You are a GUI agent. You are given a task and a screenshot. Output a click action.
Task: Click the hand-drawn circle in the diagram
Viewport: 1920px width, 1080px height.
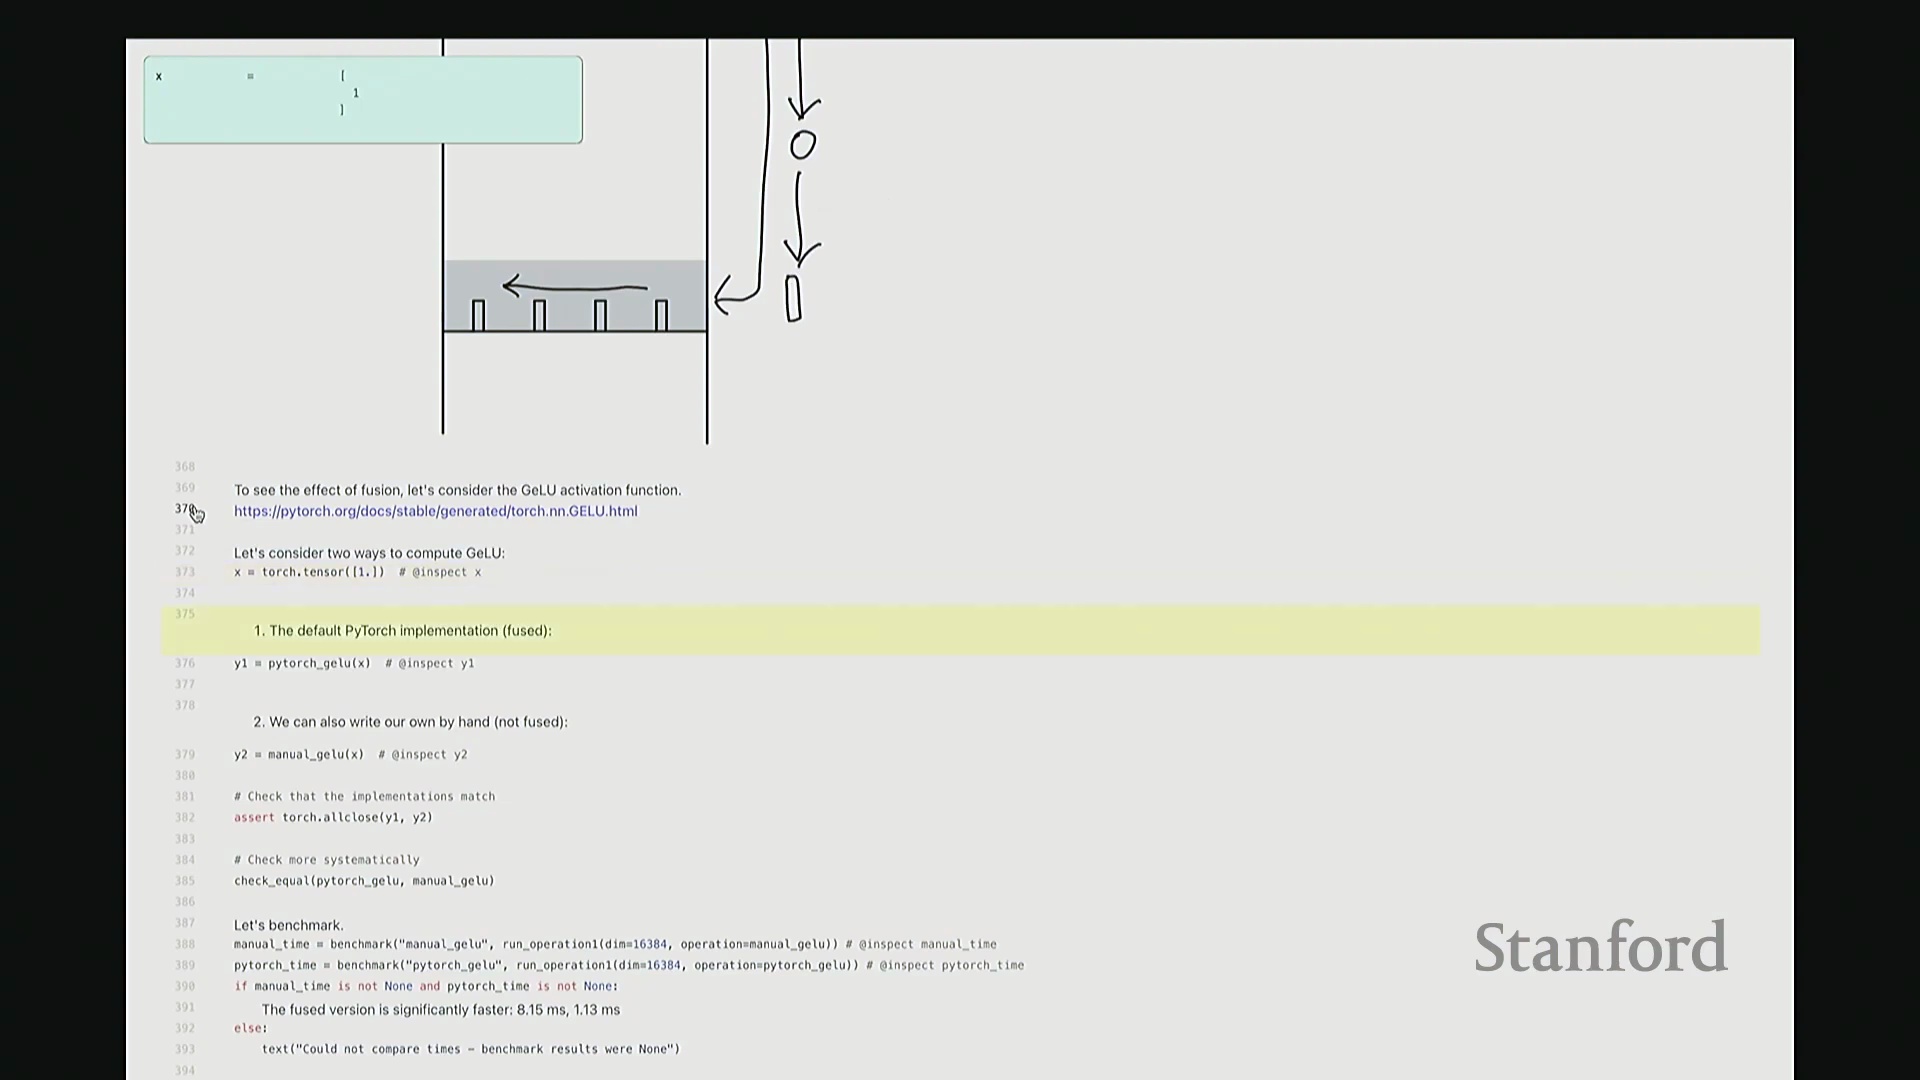803,146
